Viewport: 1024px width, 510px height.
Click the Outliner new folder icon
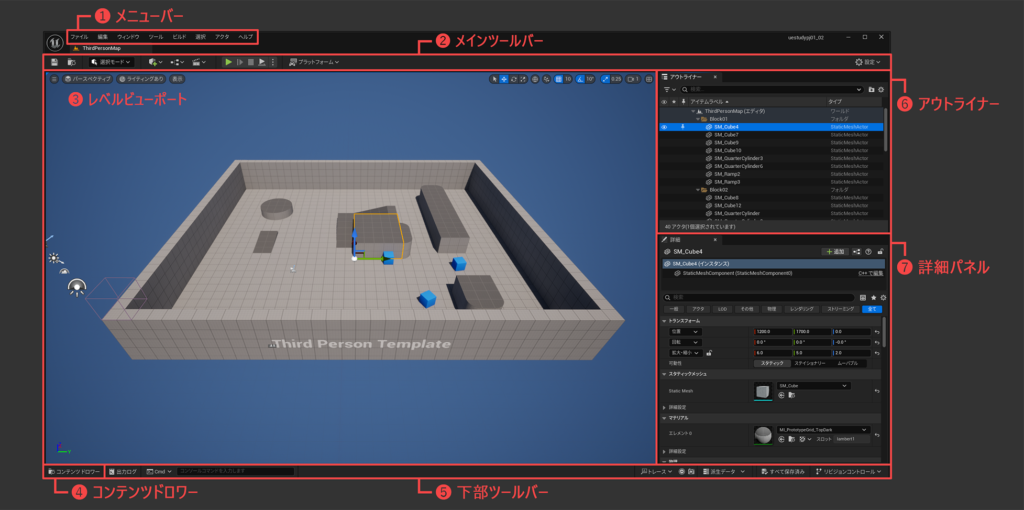pyautogui.click(x=871, y=89)
